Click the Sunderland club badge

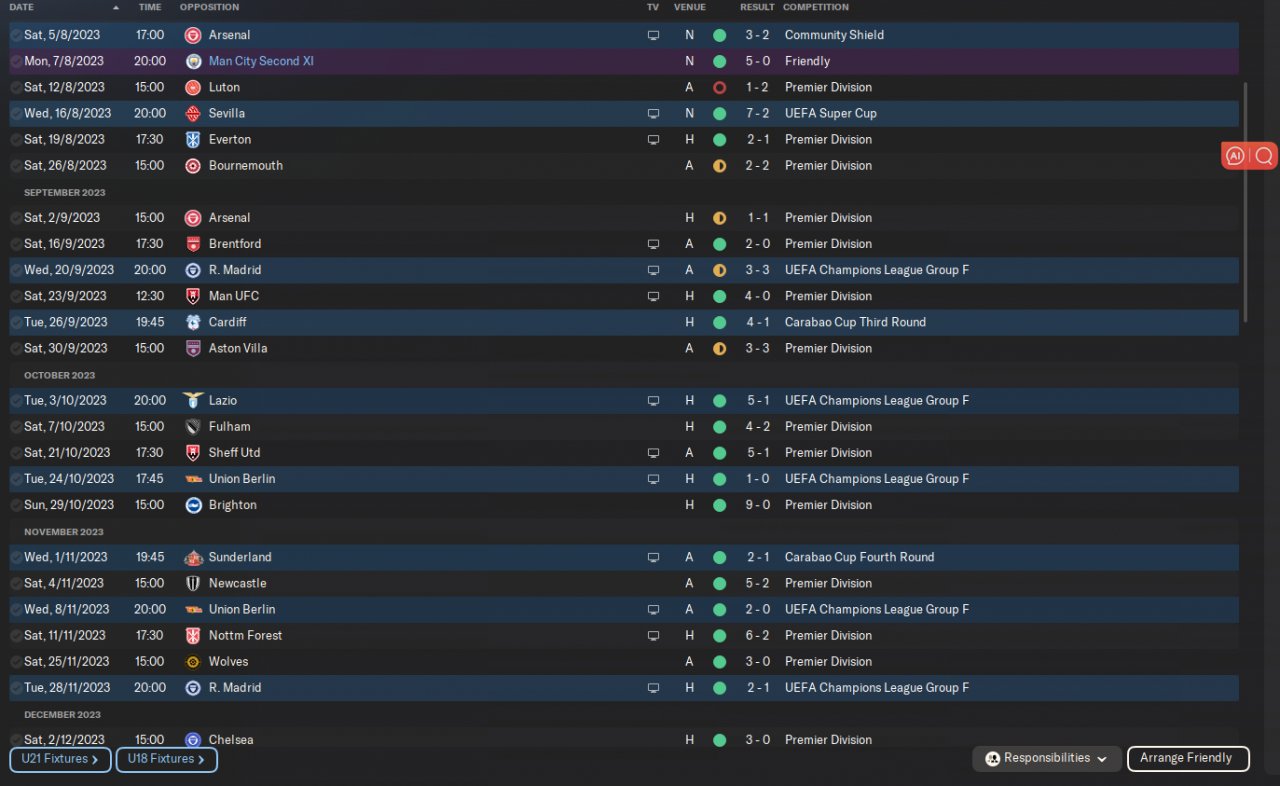tap(193, 557)
